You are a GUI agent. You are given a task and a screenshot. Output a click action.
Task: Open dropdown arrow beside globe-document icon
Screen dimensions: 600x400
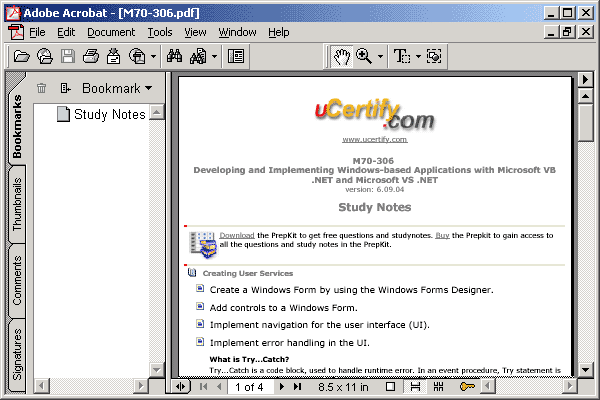coord(153,57)
